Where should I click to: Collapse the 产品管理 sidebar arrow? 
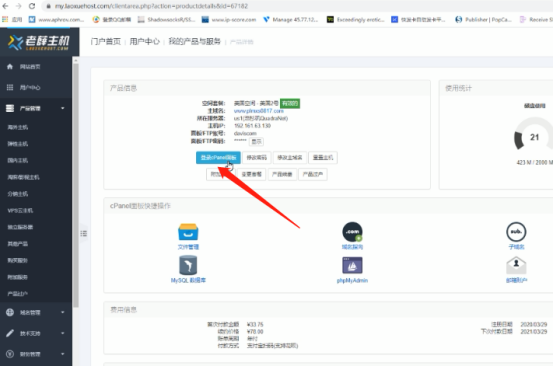coord(63,108)
